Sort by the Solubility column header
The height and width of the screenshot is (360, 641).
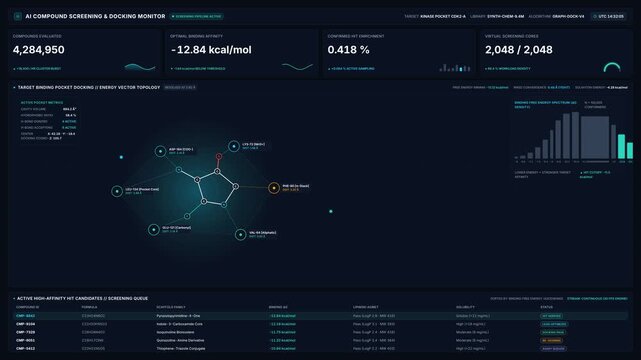[x=465, y=307]
